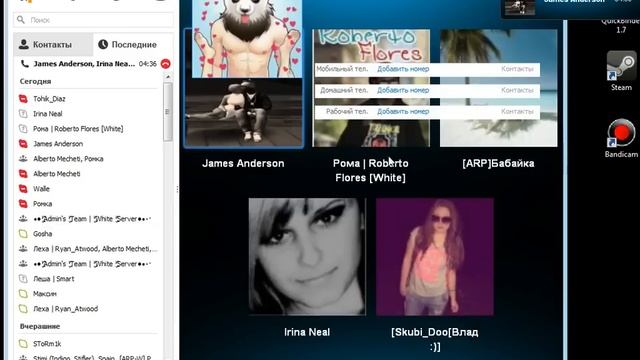Click group icon beside Alberto Mecheti, Ромка
Image resolution: width=640 pixels, height=360 pixels.
pos(23,159)
